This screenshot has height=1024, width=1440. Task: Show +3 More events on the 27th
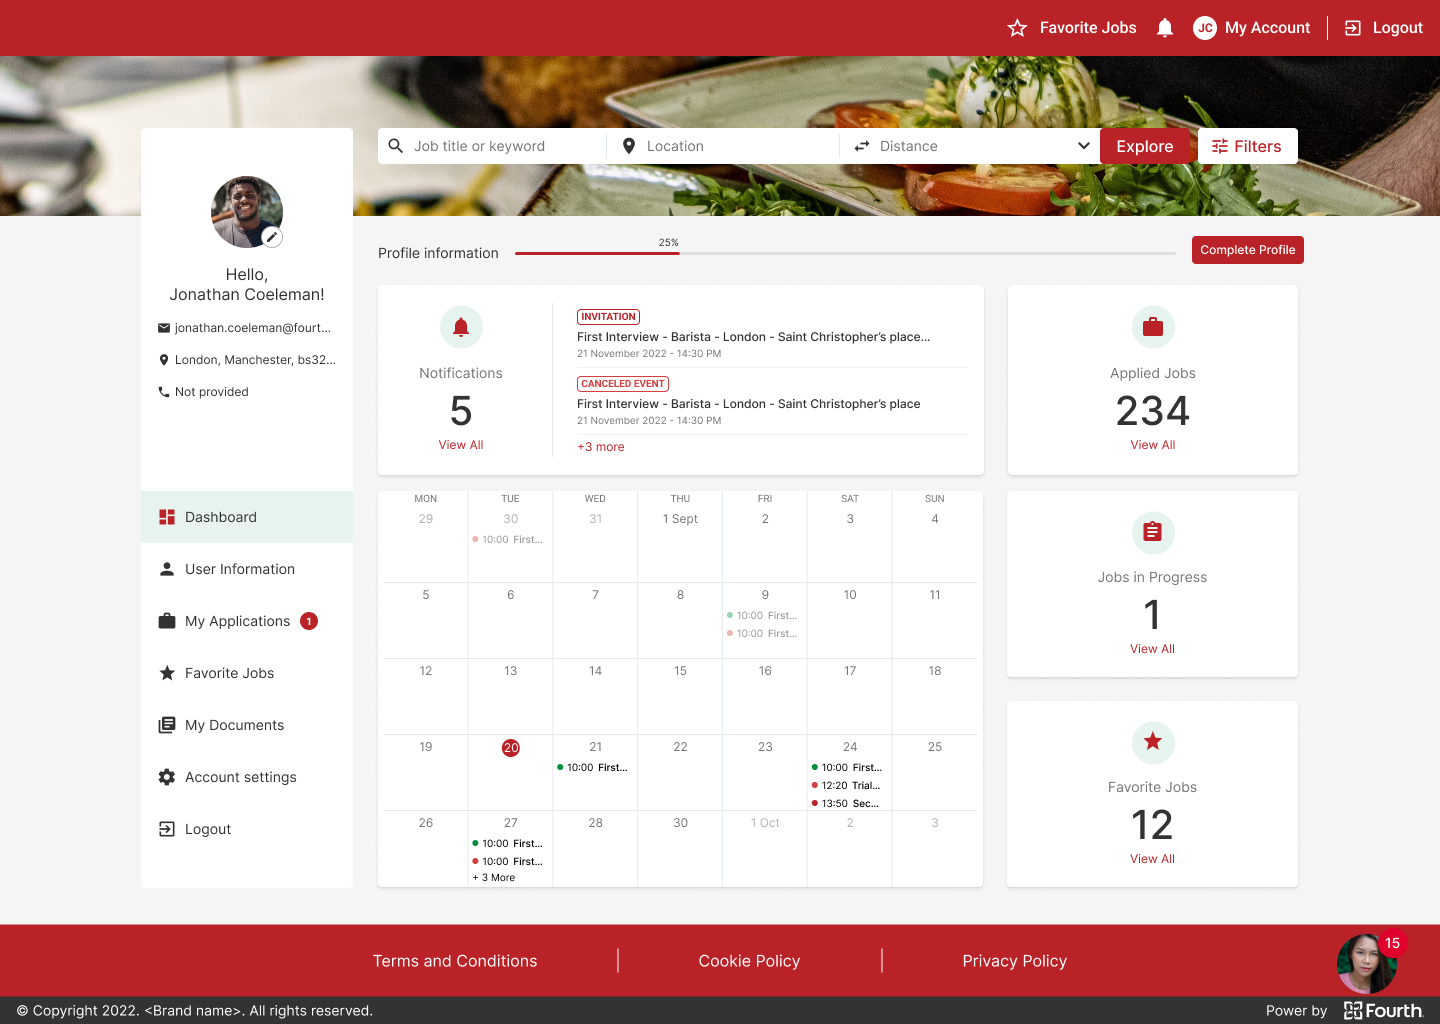click(x=495, y=878)
